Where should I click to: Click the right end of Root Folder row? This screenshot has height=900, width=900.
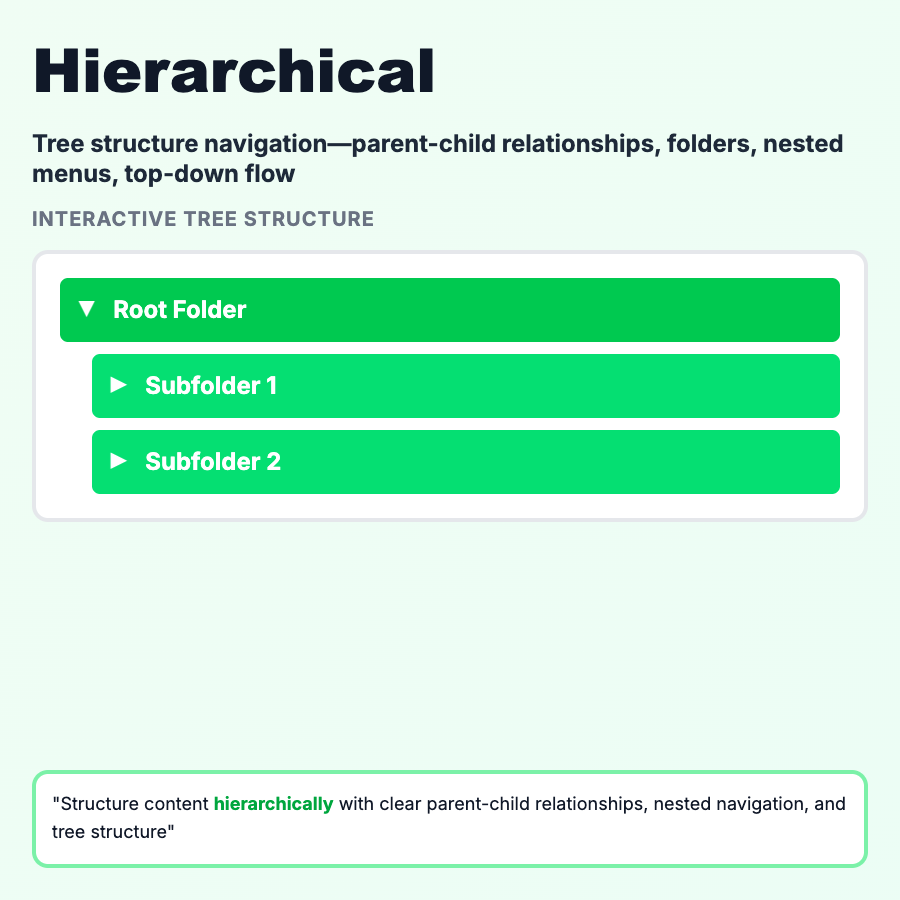click(x=800, y=310)
